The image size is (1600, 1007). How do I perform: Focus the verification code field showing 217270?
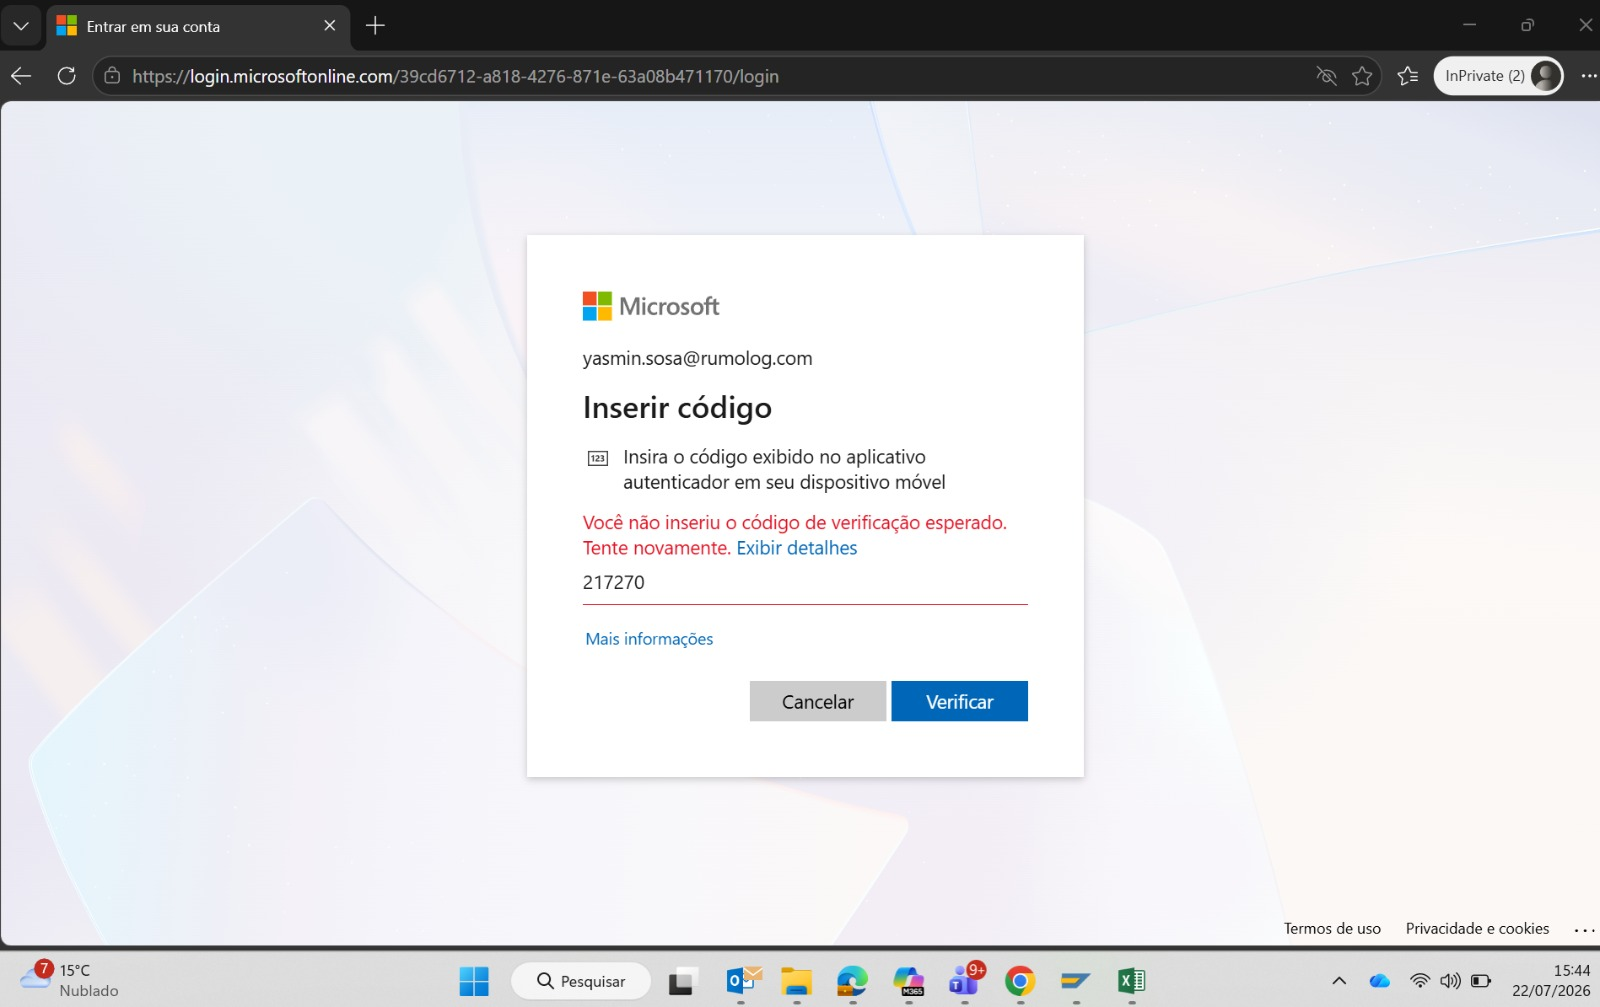(x=805, y=583)
